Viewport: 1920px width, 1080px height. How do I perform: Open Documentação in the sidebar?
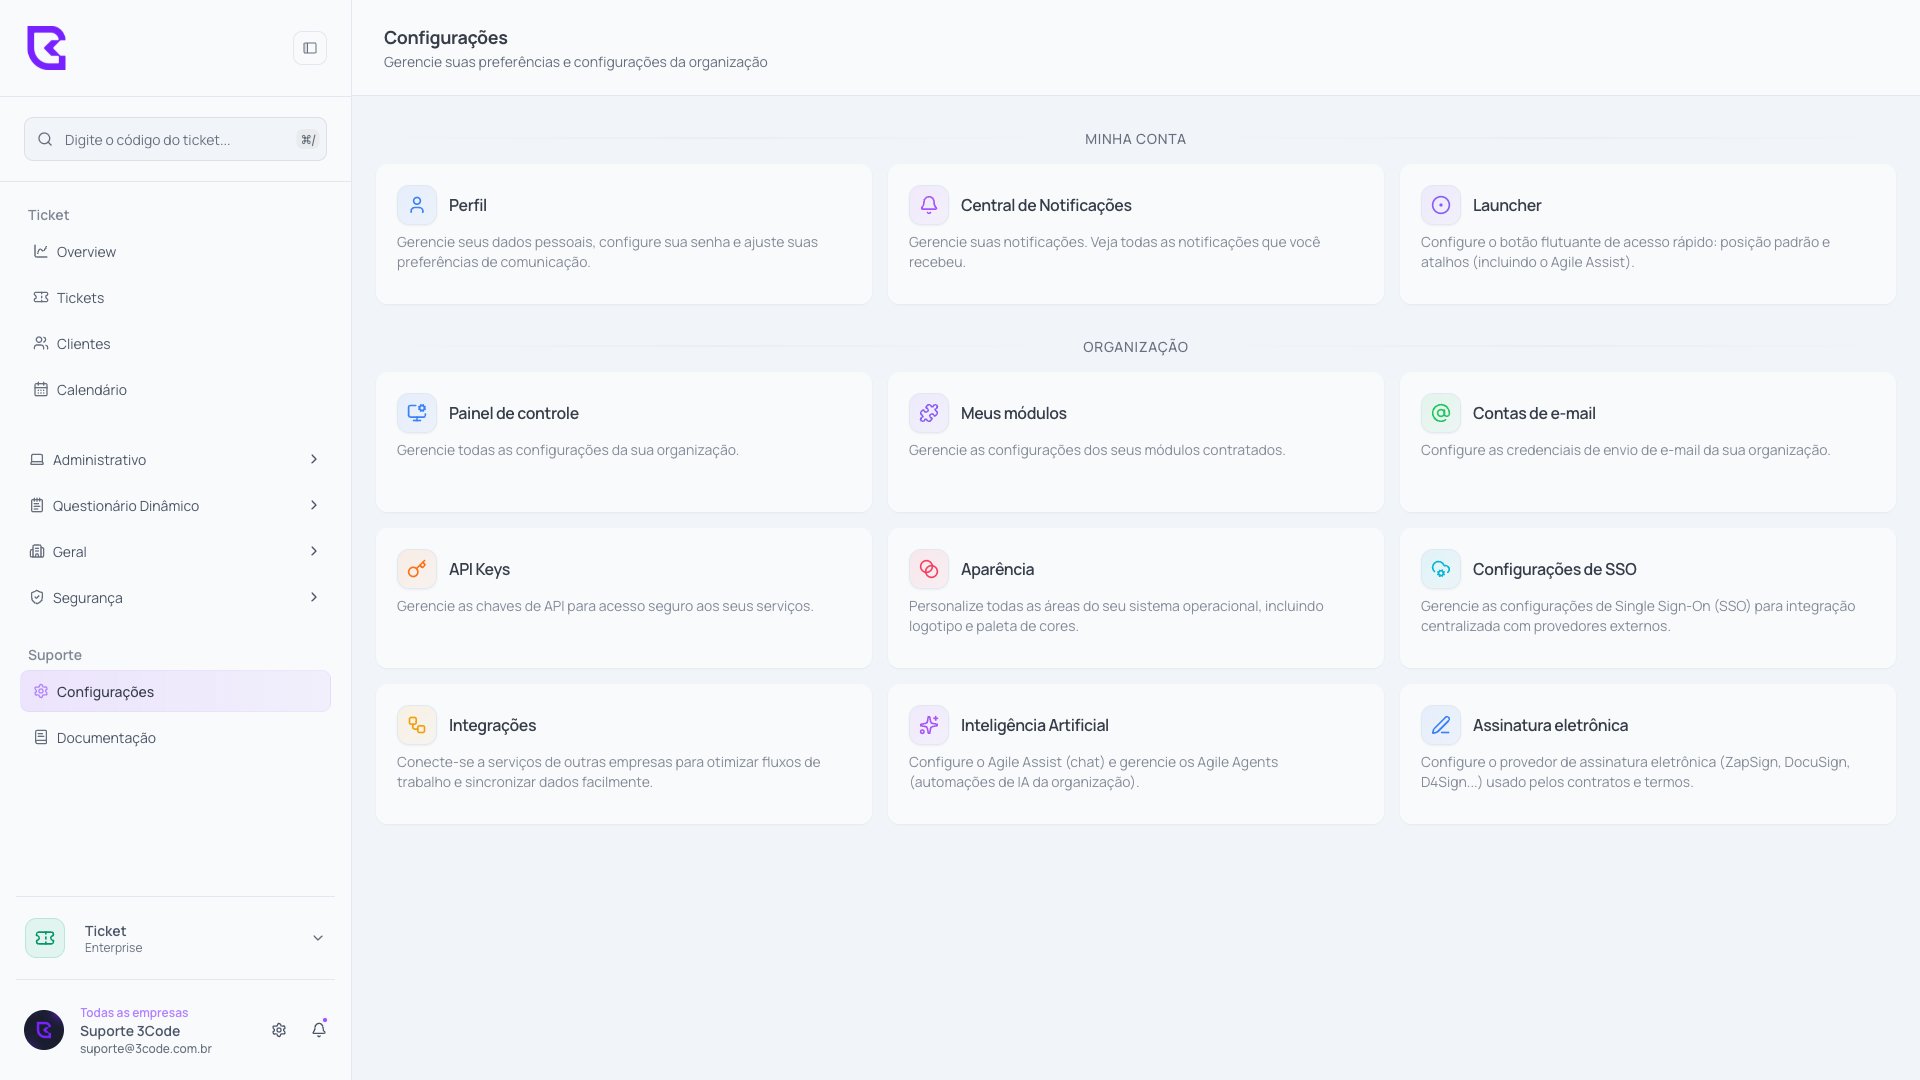(175, 738)
